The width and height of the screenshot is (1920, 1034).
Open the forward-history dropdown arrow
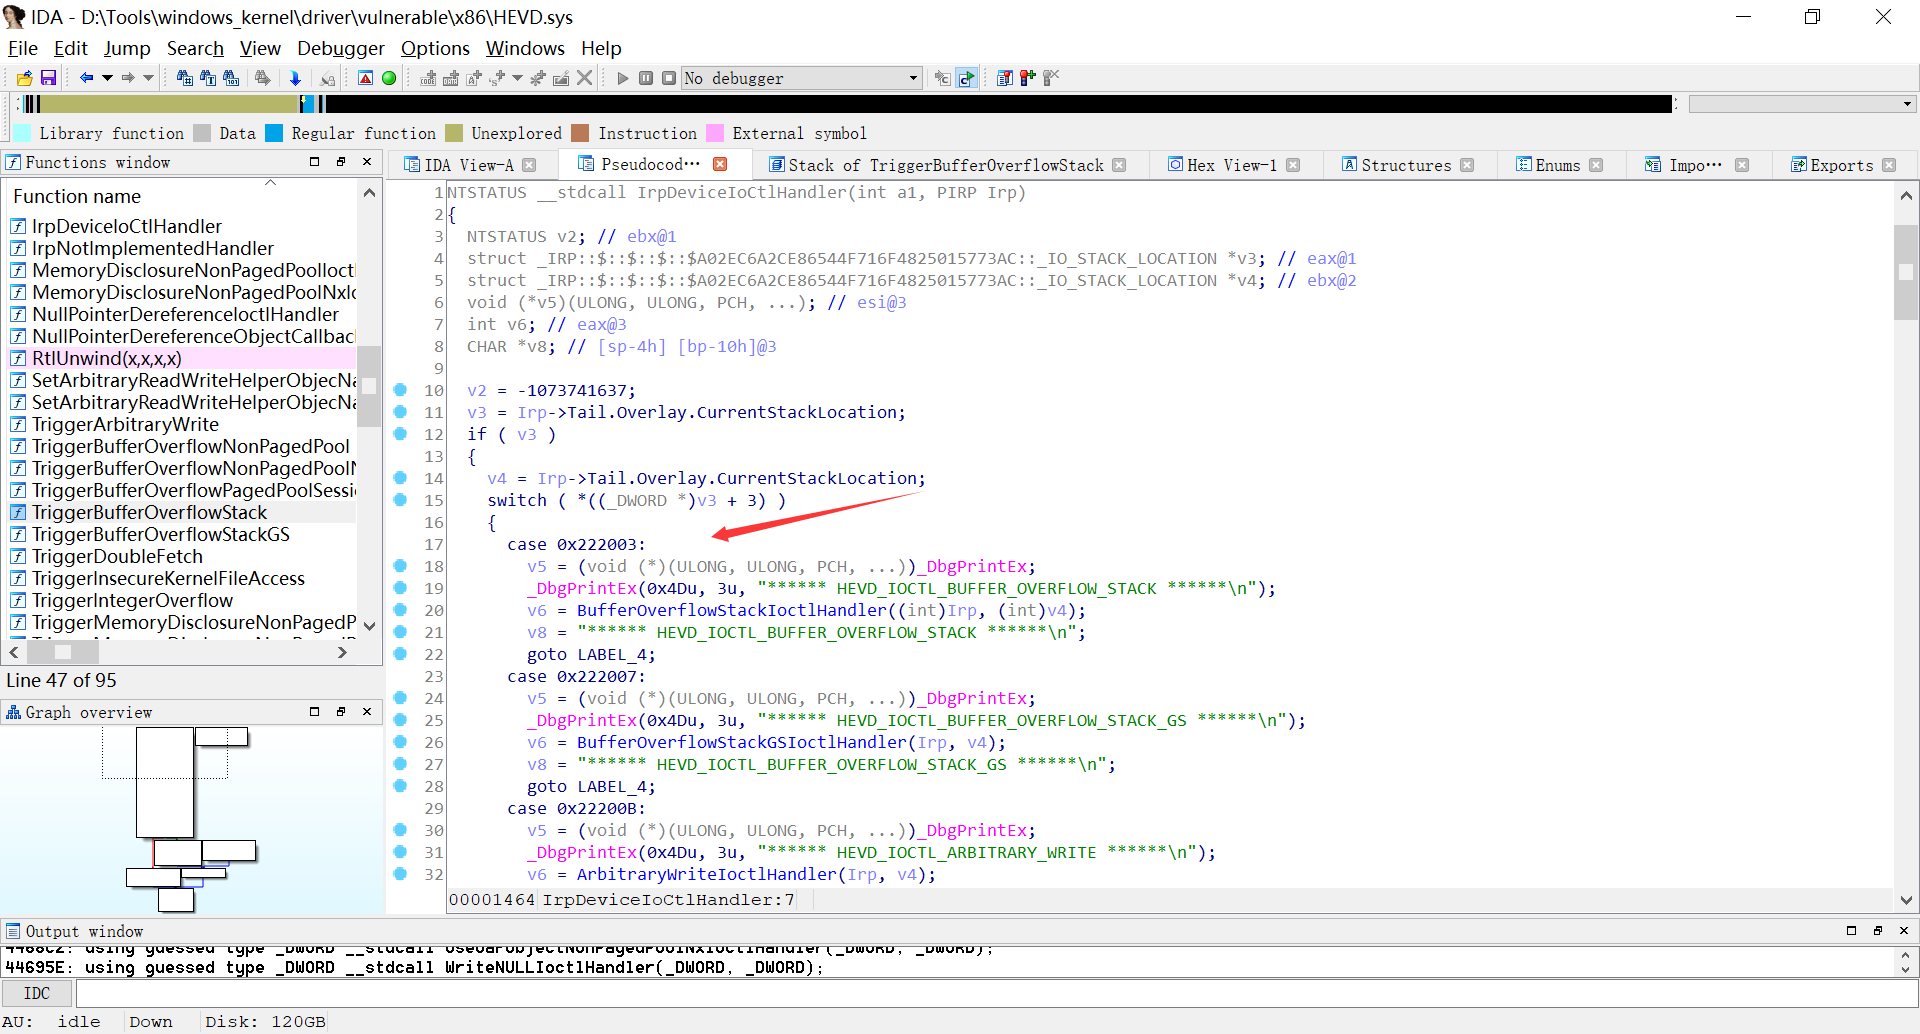149,78
